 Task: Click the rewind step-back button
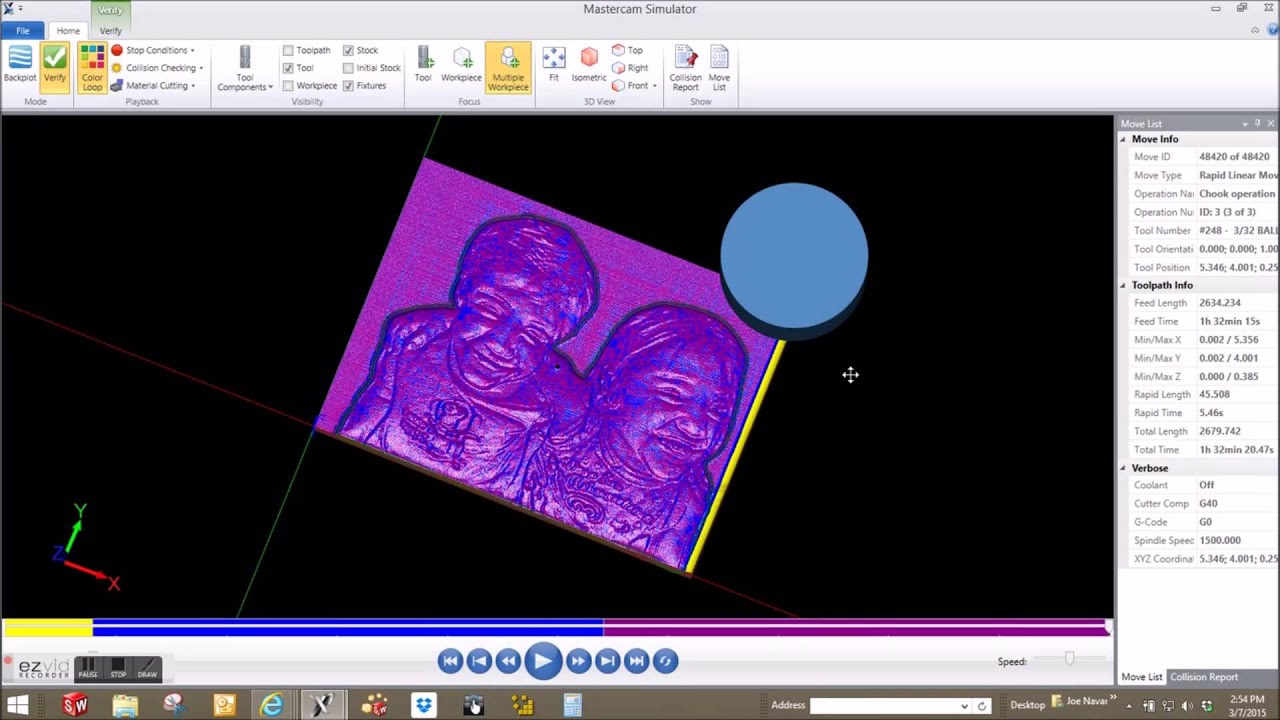point(508,661)
